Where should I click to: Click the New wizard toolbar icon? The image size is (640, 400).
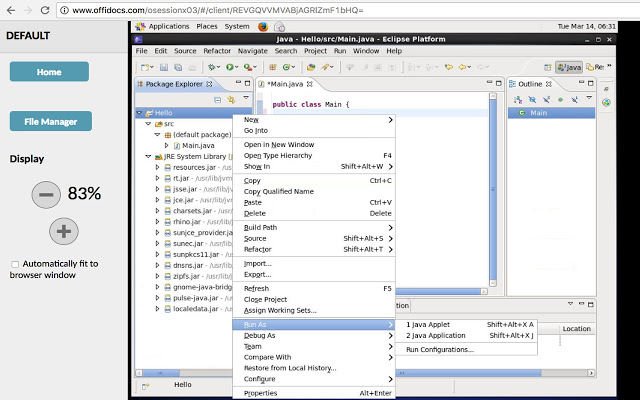pyautogui.click(x=145, y=67)
